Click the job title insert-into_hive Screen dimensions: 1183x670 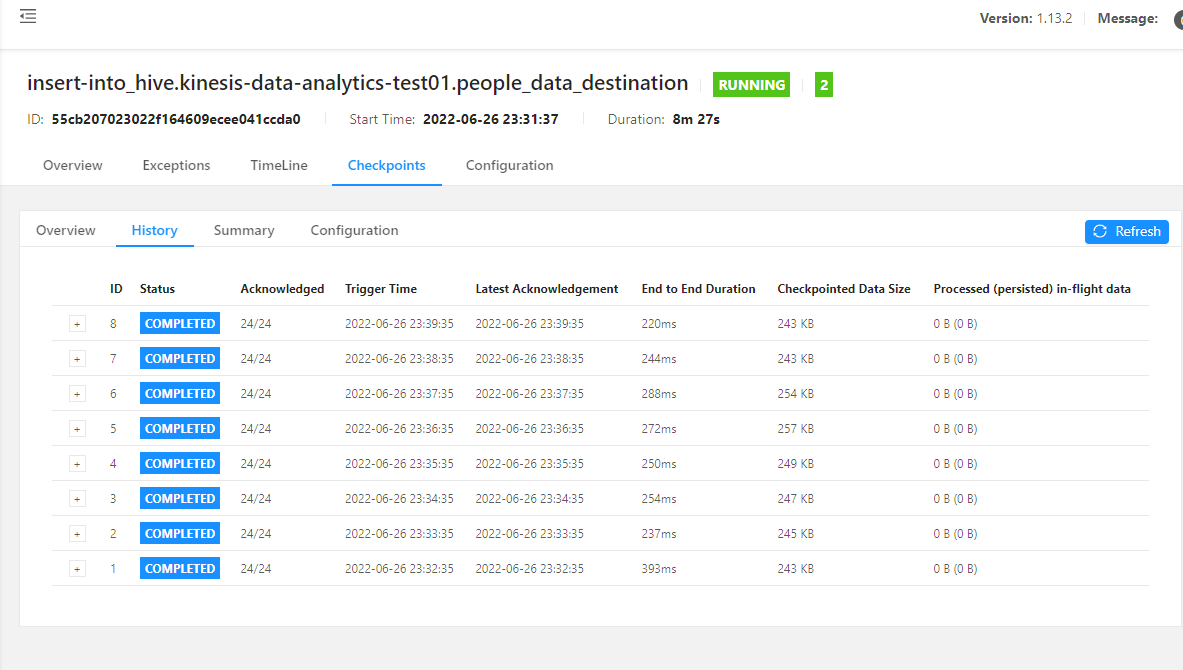point(358,83)
